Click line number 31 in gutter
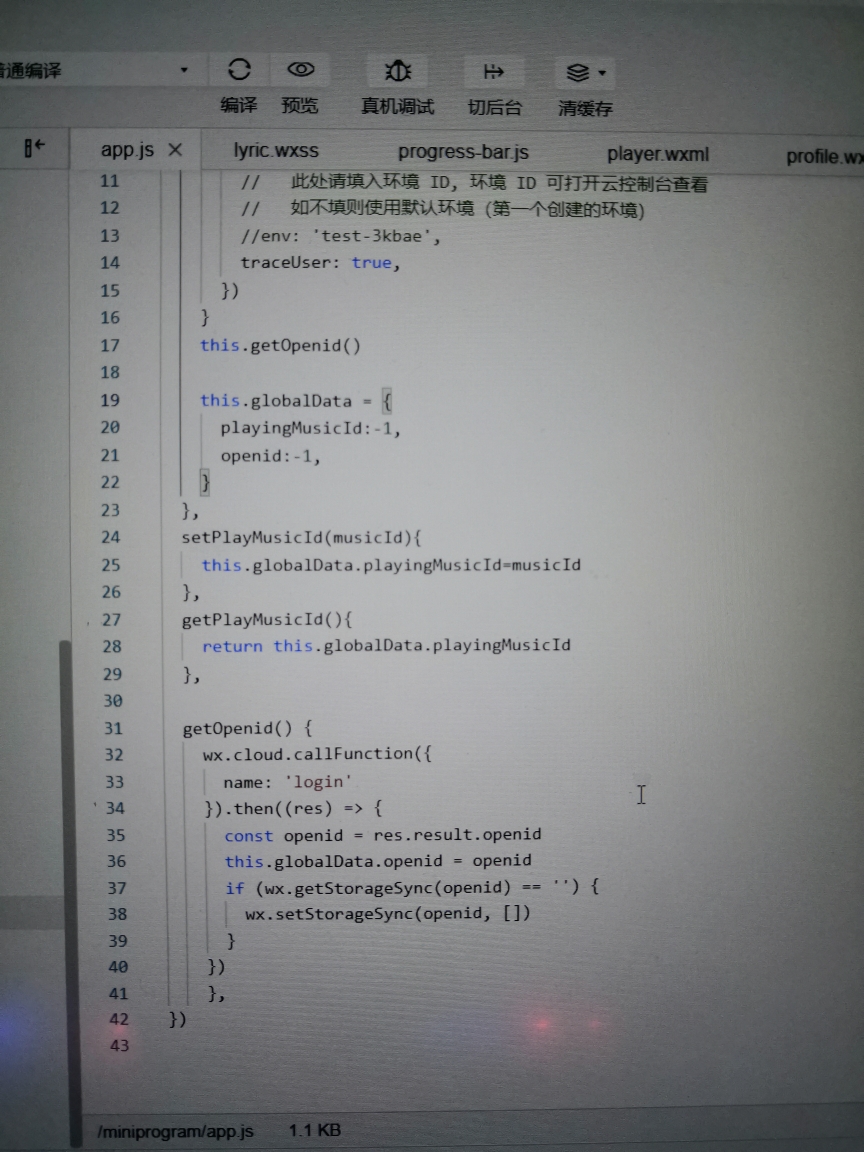Viewport: 864px width, 1152px height. coord(112,728)
